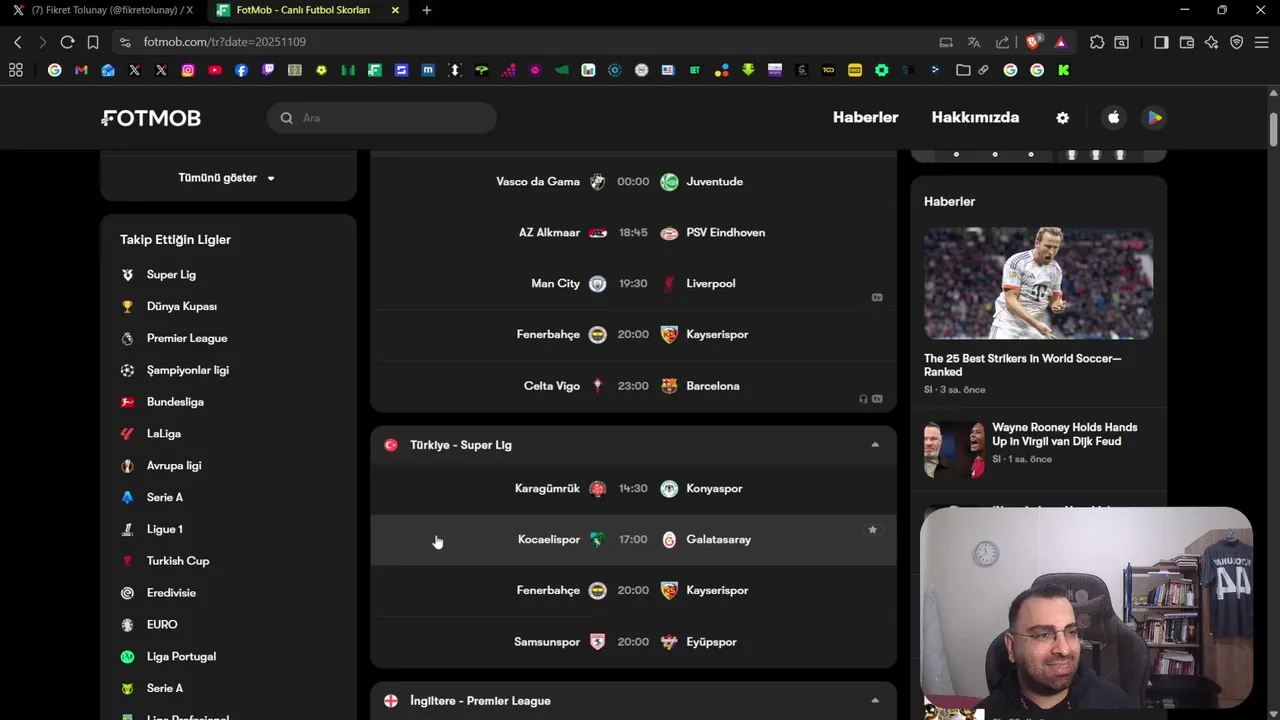
Task: Open LaLiga from the sidebar
Action: point(164,434)
